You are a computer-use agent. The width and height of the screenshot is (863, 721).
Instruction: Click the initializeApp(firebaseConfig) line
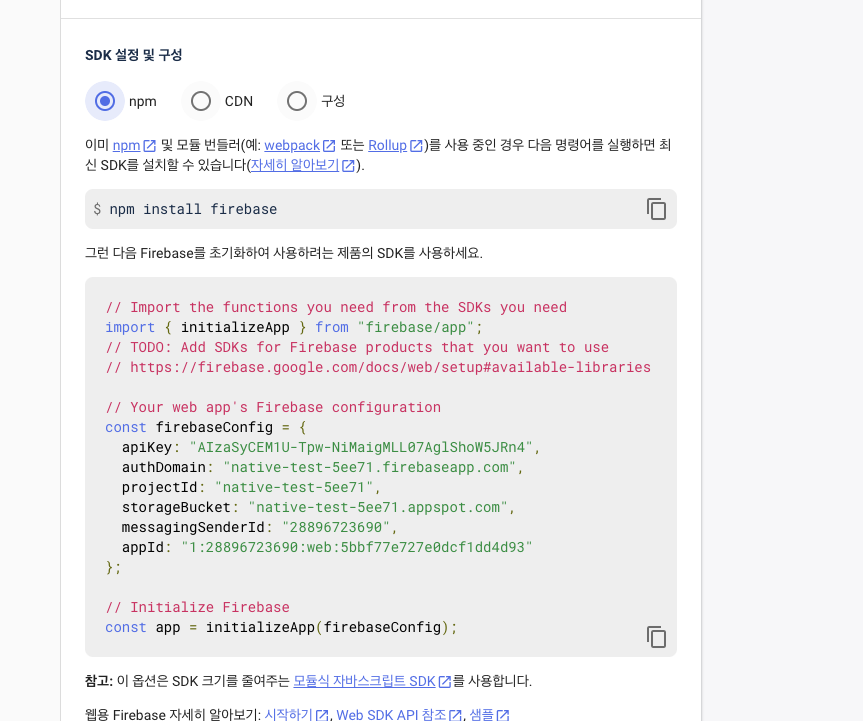(281, 627)
